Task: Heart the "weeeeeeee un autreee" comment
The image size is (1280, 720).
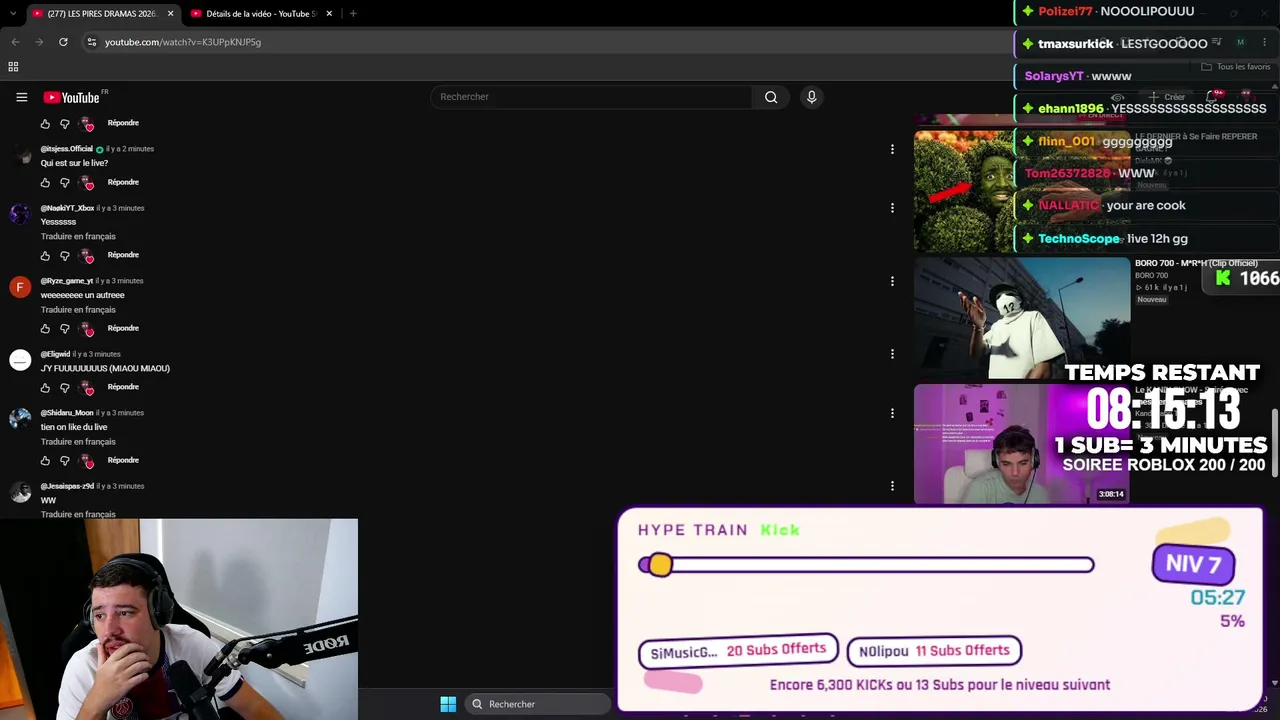Action: point(88,329)
